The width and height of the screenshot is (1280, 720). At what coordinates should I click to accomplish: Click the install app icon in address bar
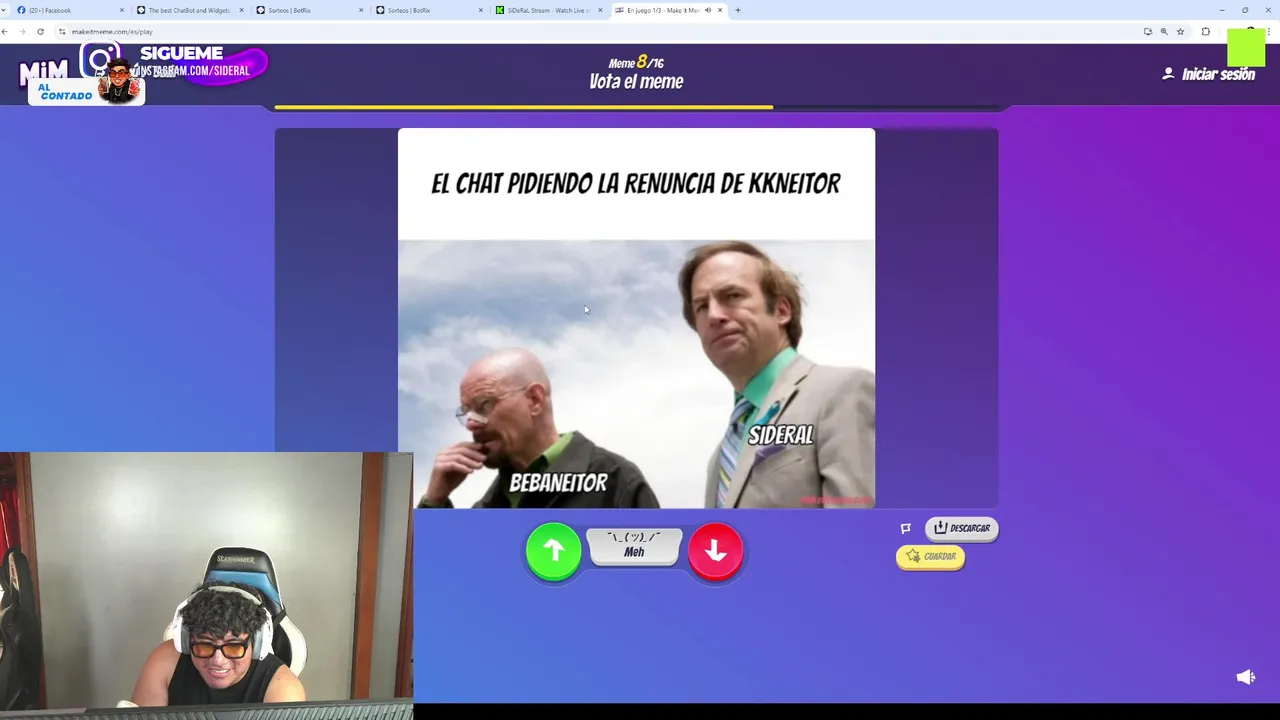(1147, 31)
